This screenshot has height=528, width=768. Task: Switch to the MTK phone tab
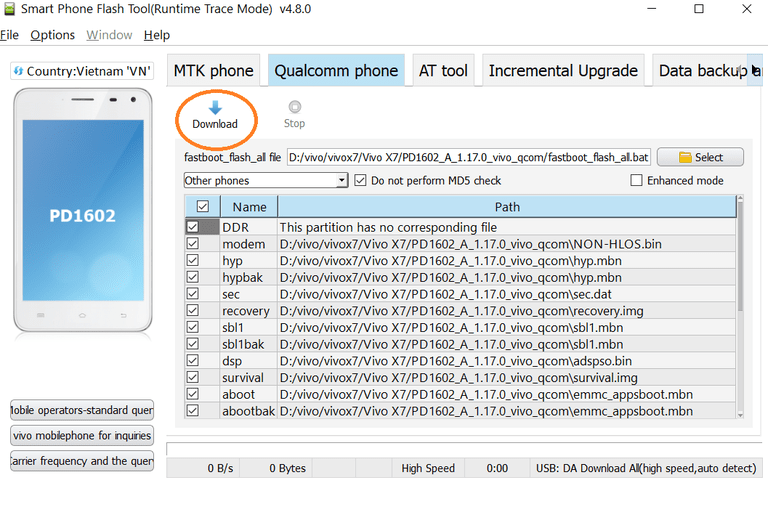[214, 71]
